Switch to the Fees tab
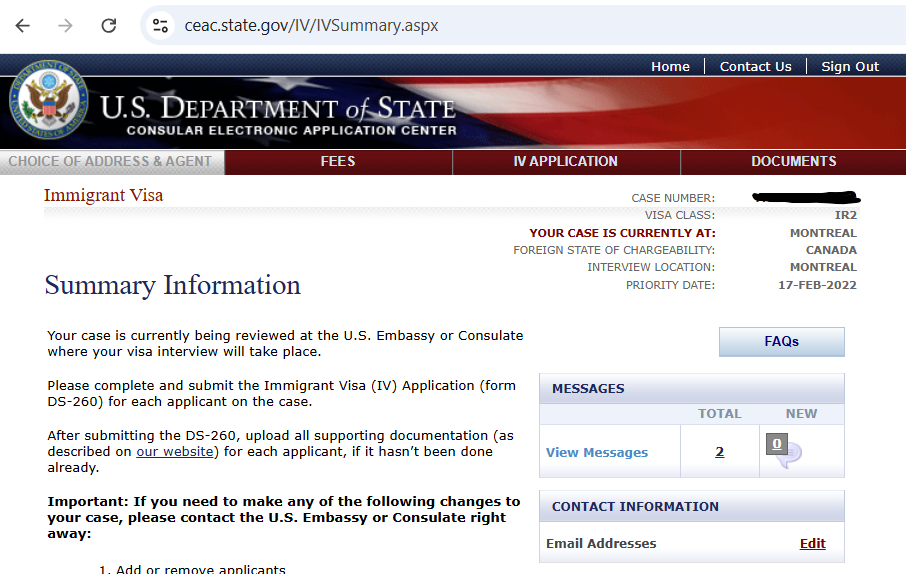 pos(338,162)
